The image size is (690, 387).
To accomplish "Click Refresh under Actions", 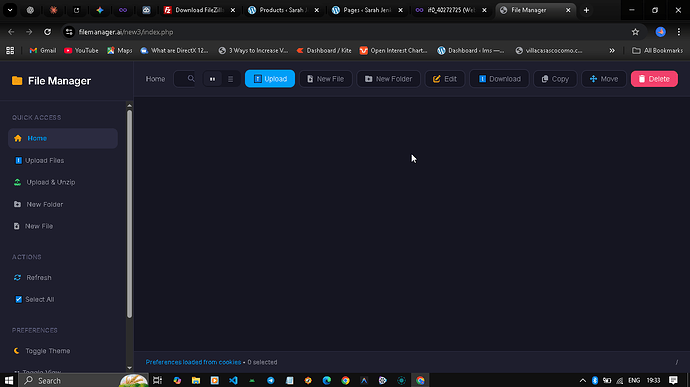I will click(63, 277).
